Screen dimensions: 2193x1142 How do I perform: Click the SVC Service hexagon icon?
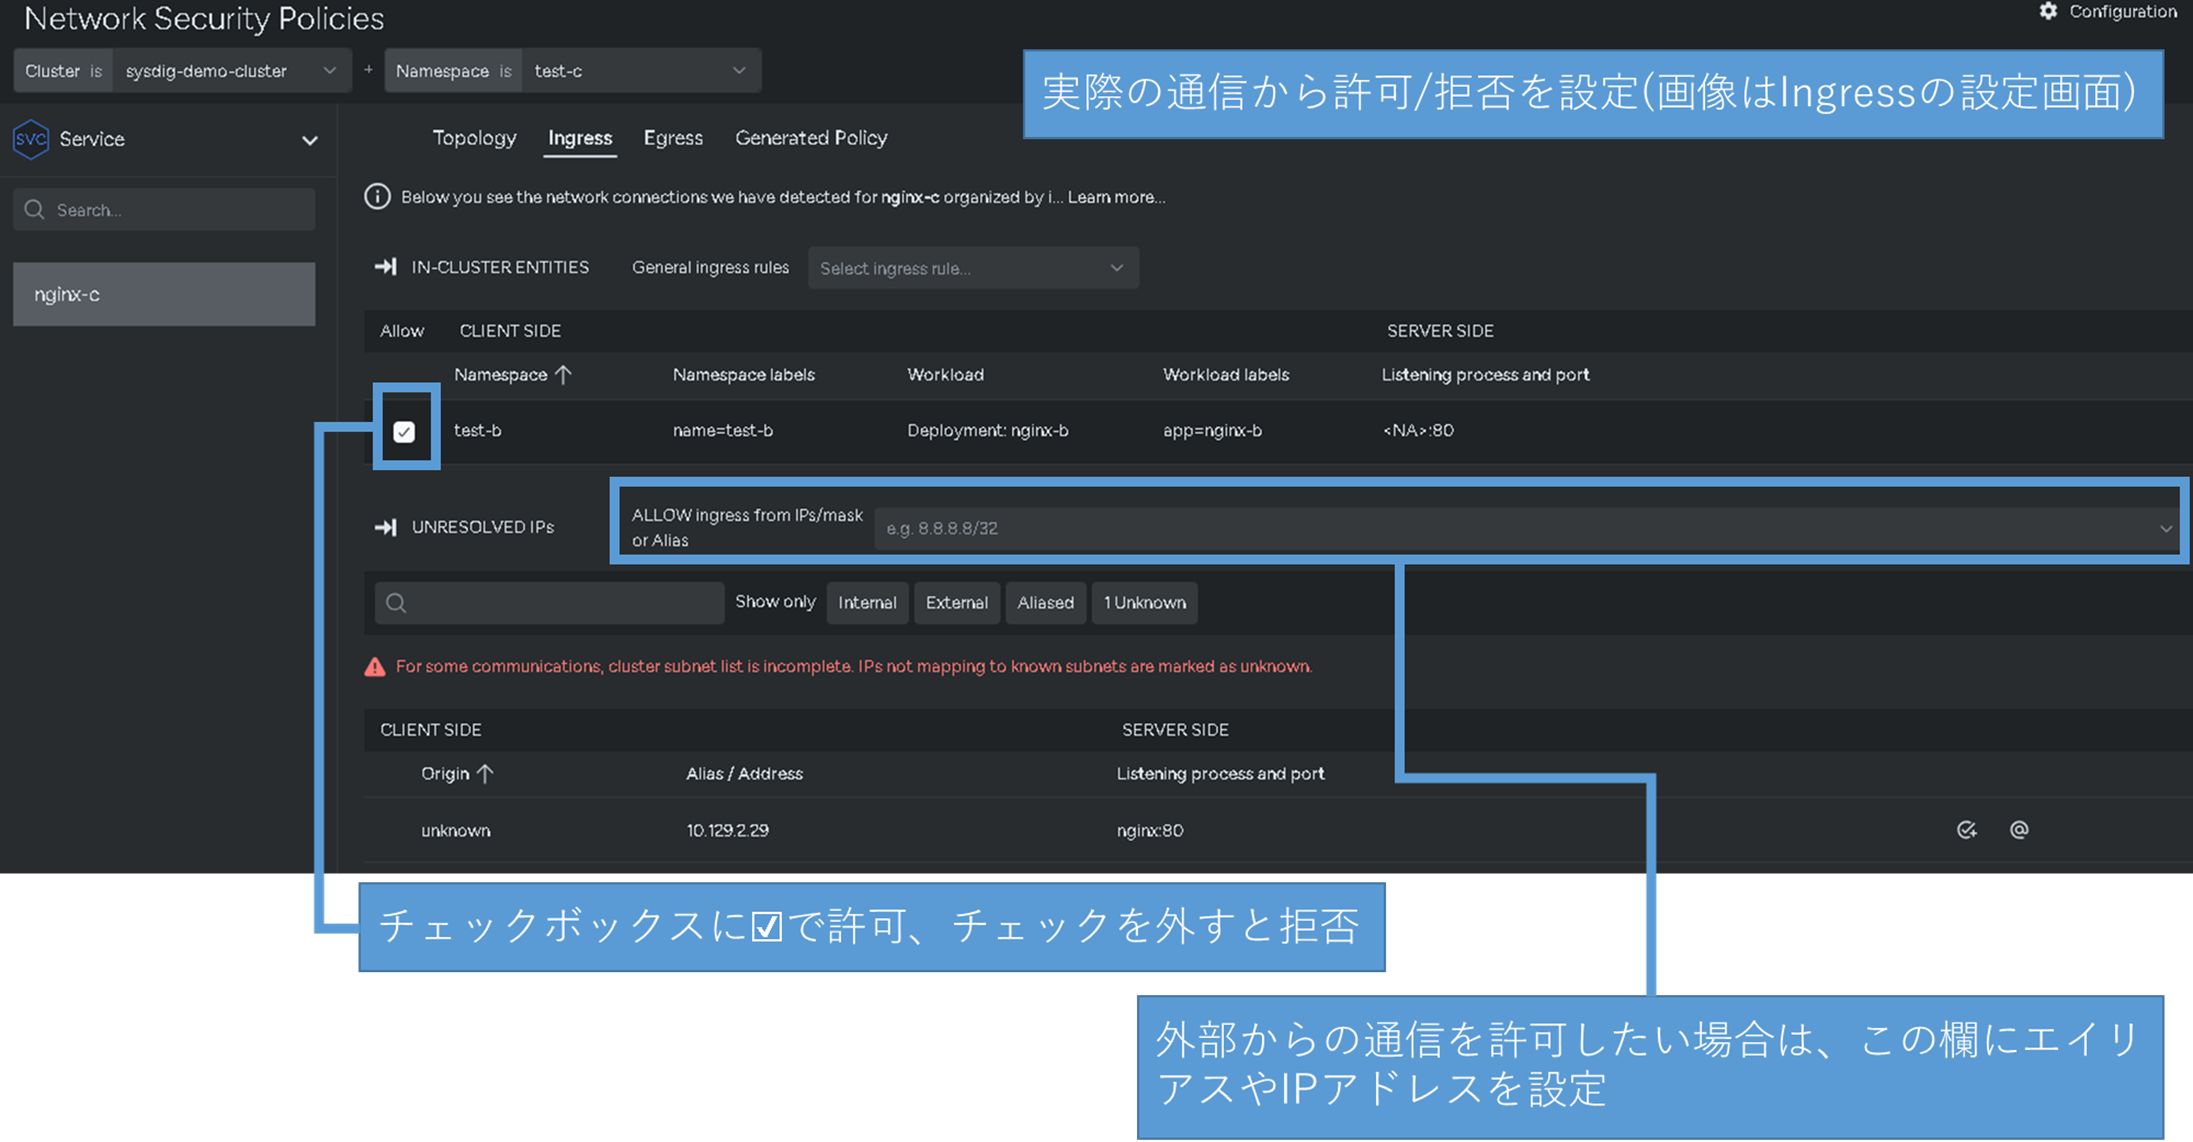tap(31, 139)
